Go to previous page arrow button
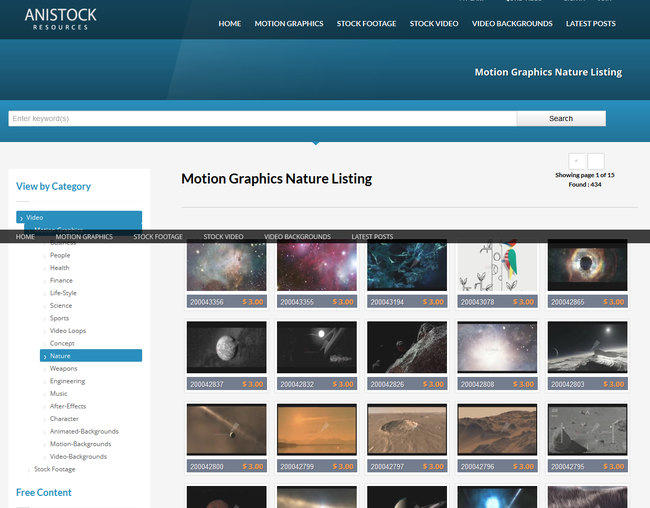650x508 pixels. [x=577, y=161]
